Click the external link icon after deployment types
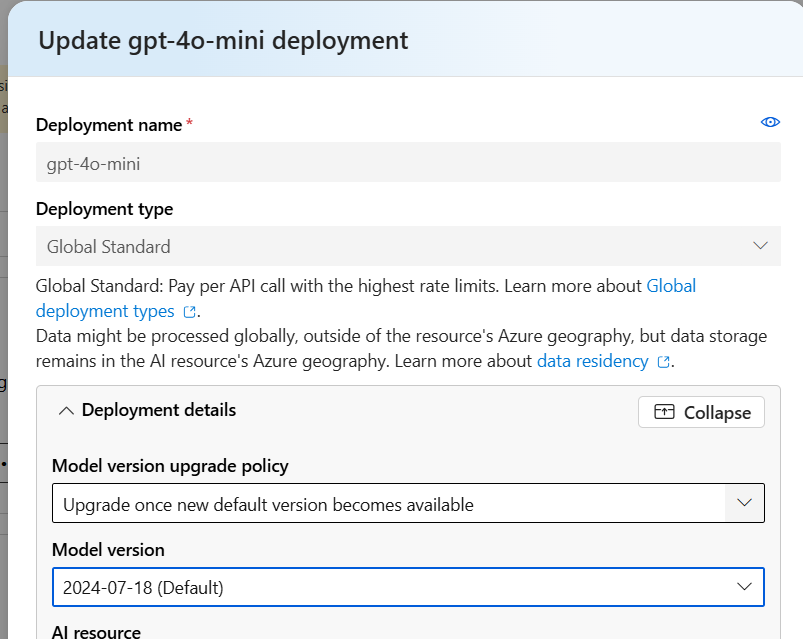The height and width of the screenshot is (639, 803). [x=190, y=312]
